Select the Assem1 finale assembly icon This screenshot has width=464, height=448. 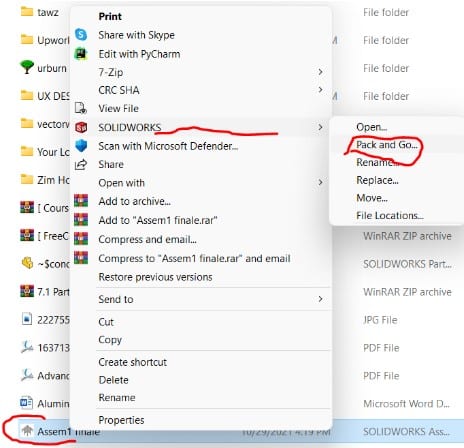27,431
